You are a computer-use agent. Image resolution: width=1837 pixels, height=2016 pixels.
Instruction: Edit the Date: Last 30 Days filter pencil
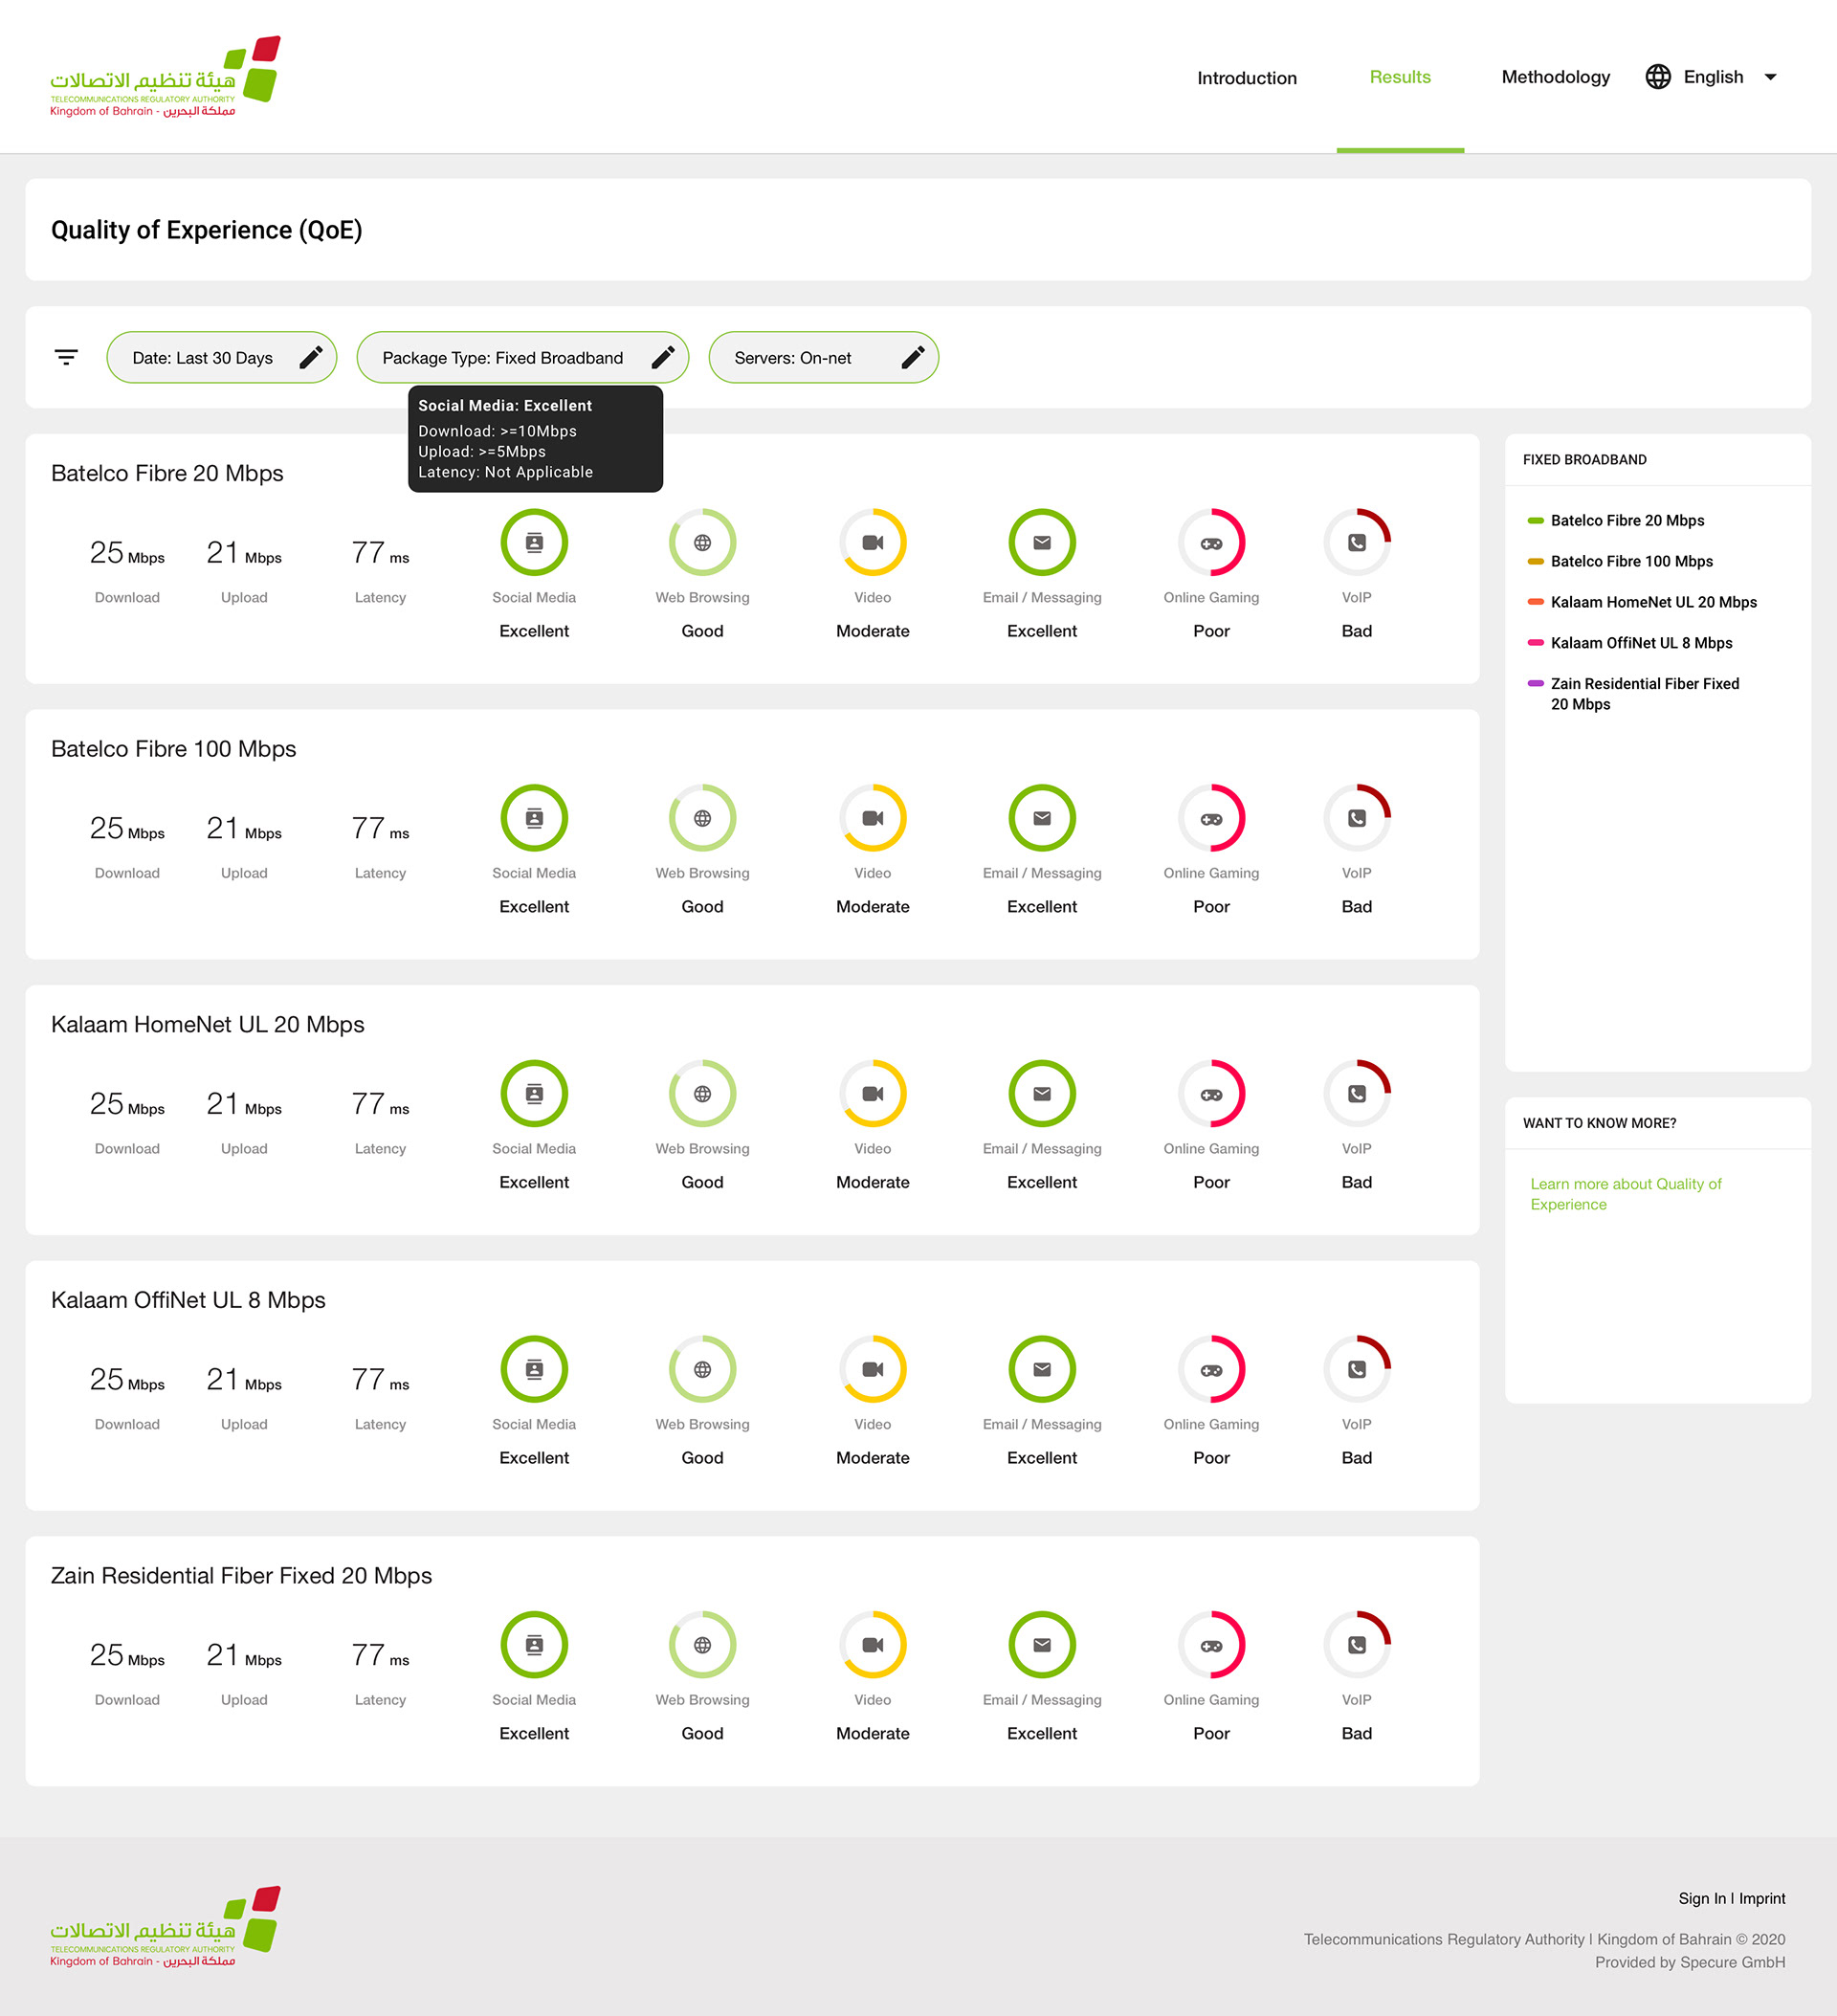(x=311, y=357)
